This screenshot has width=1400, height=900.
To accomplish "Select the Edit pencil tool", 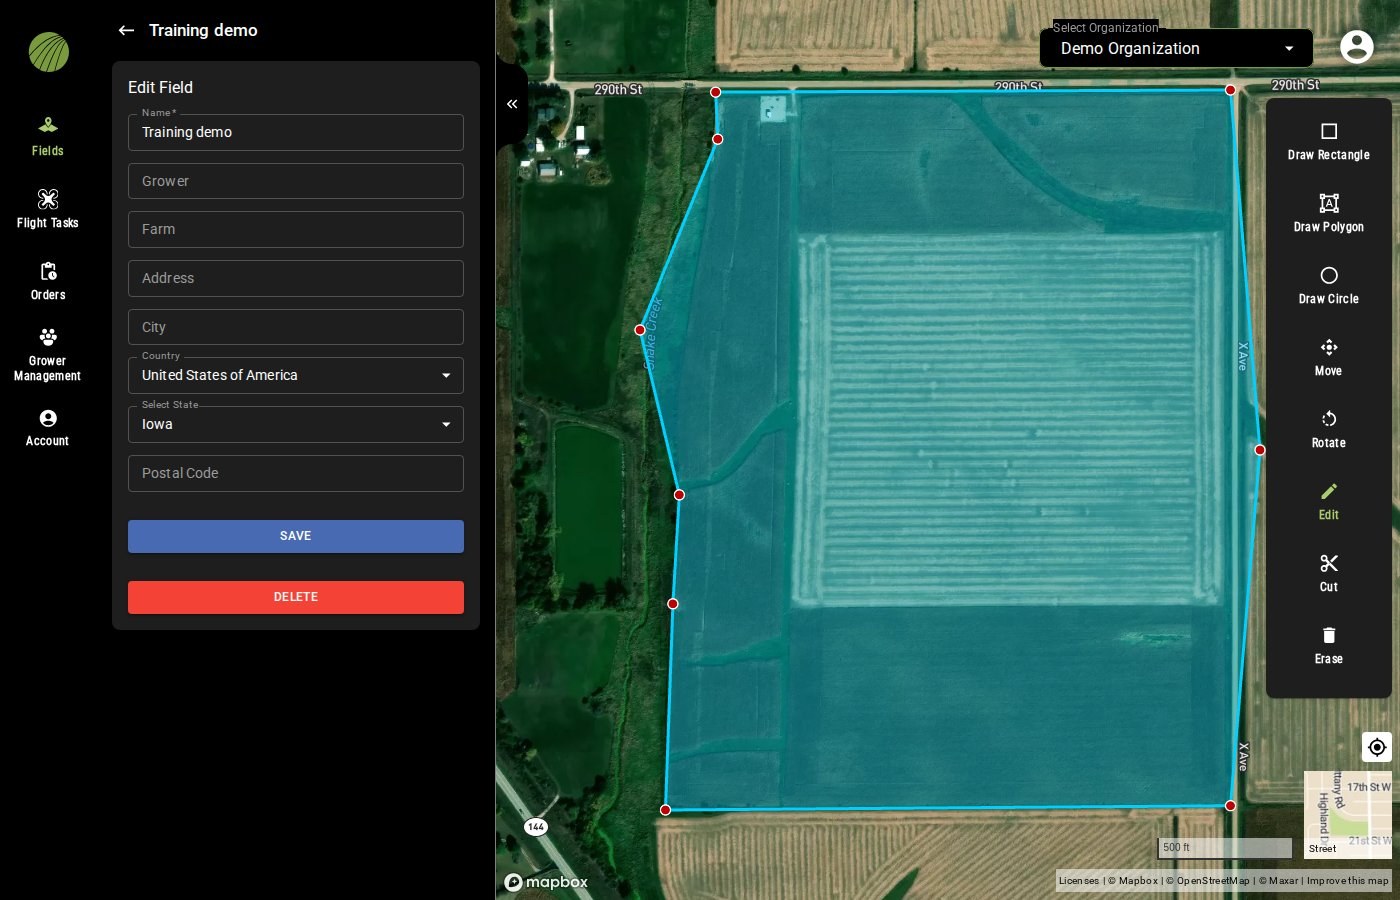I will tap(1328, 502).
